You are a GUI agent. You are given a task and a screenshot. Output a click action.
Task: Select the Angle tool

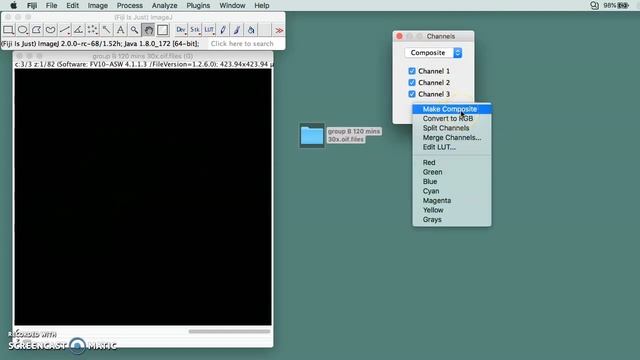click(x=78, y=30)
